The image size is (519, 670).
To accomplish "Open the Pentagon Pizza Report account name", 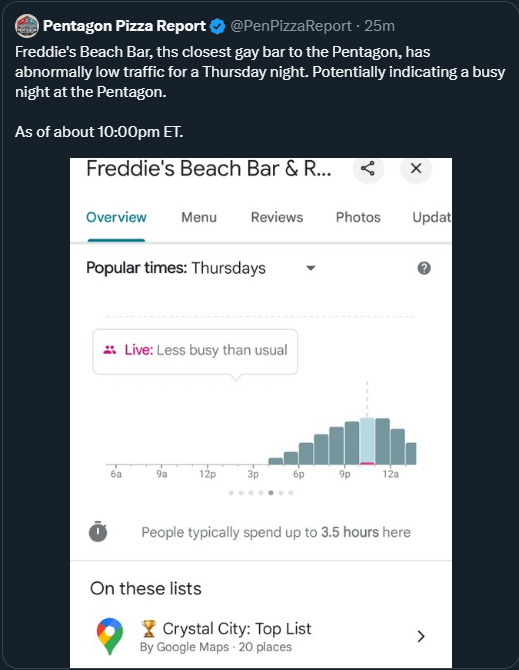I will coord(124,26).
